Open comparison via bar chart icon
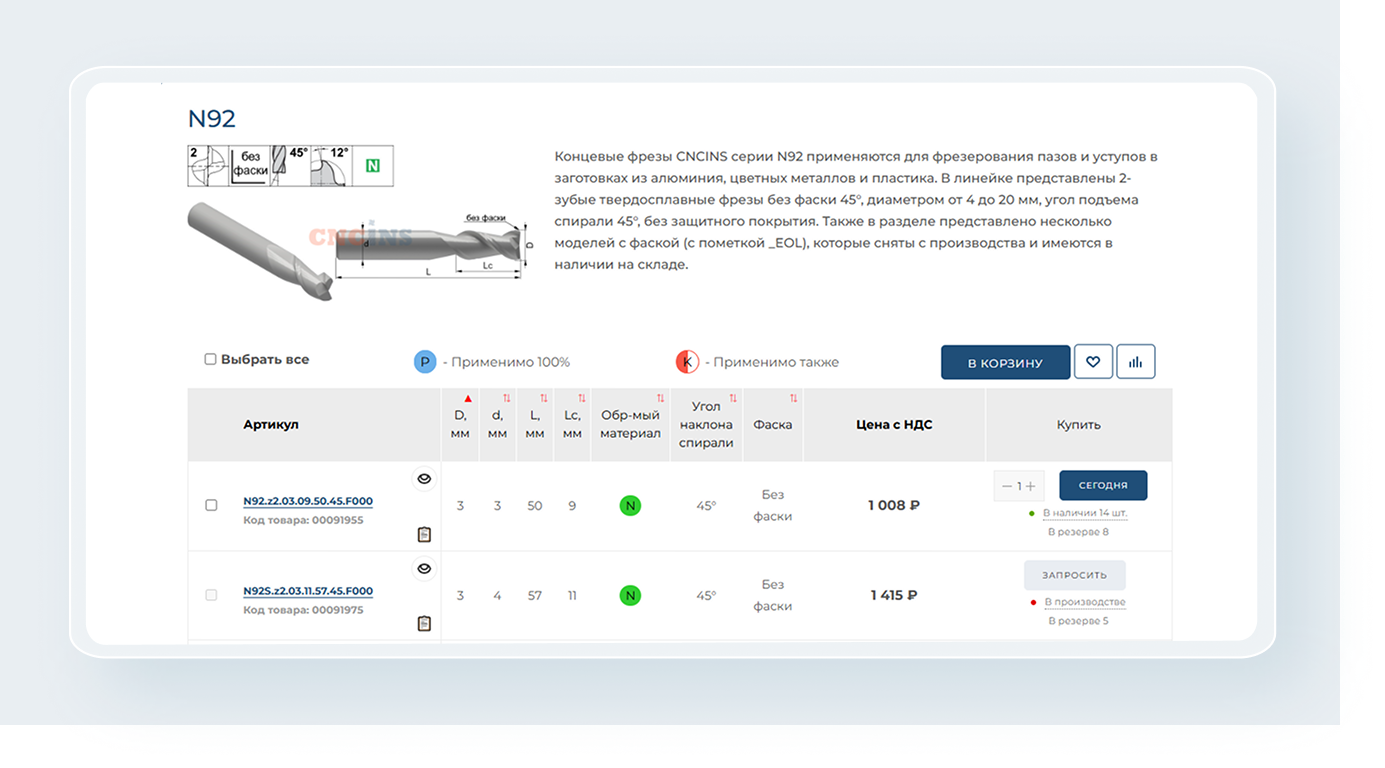 coord(1136,362)
